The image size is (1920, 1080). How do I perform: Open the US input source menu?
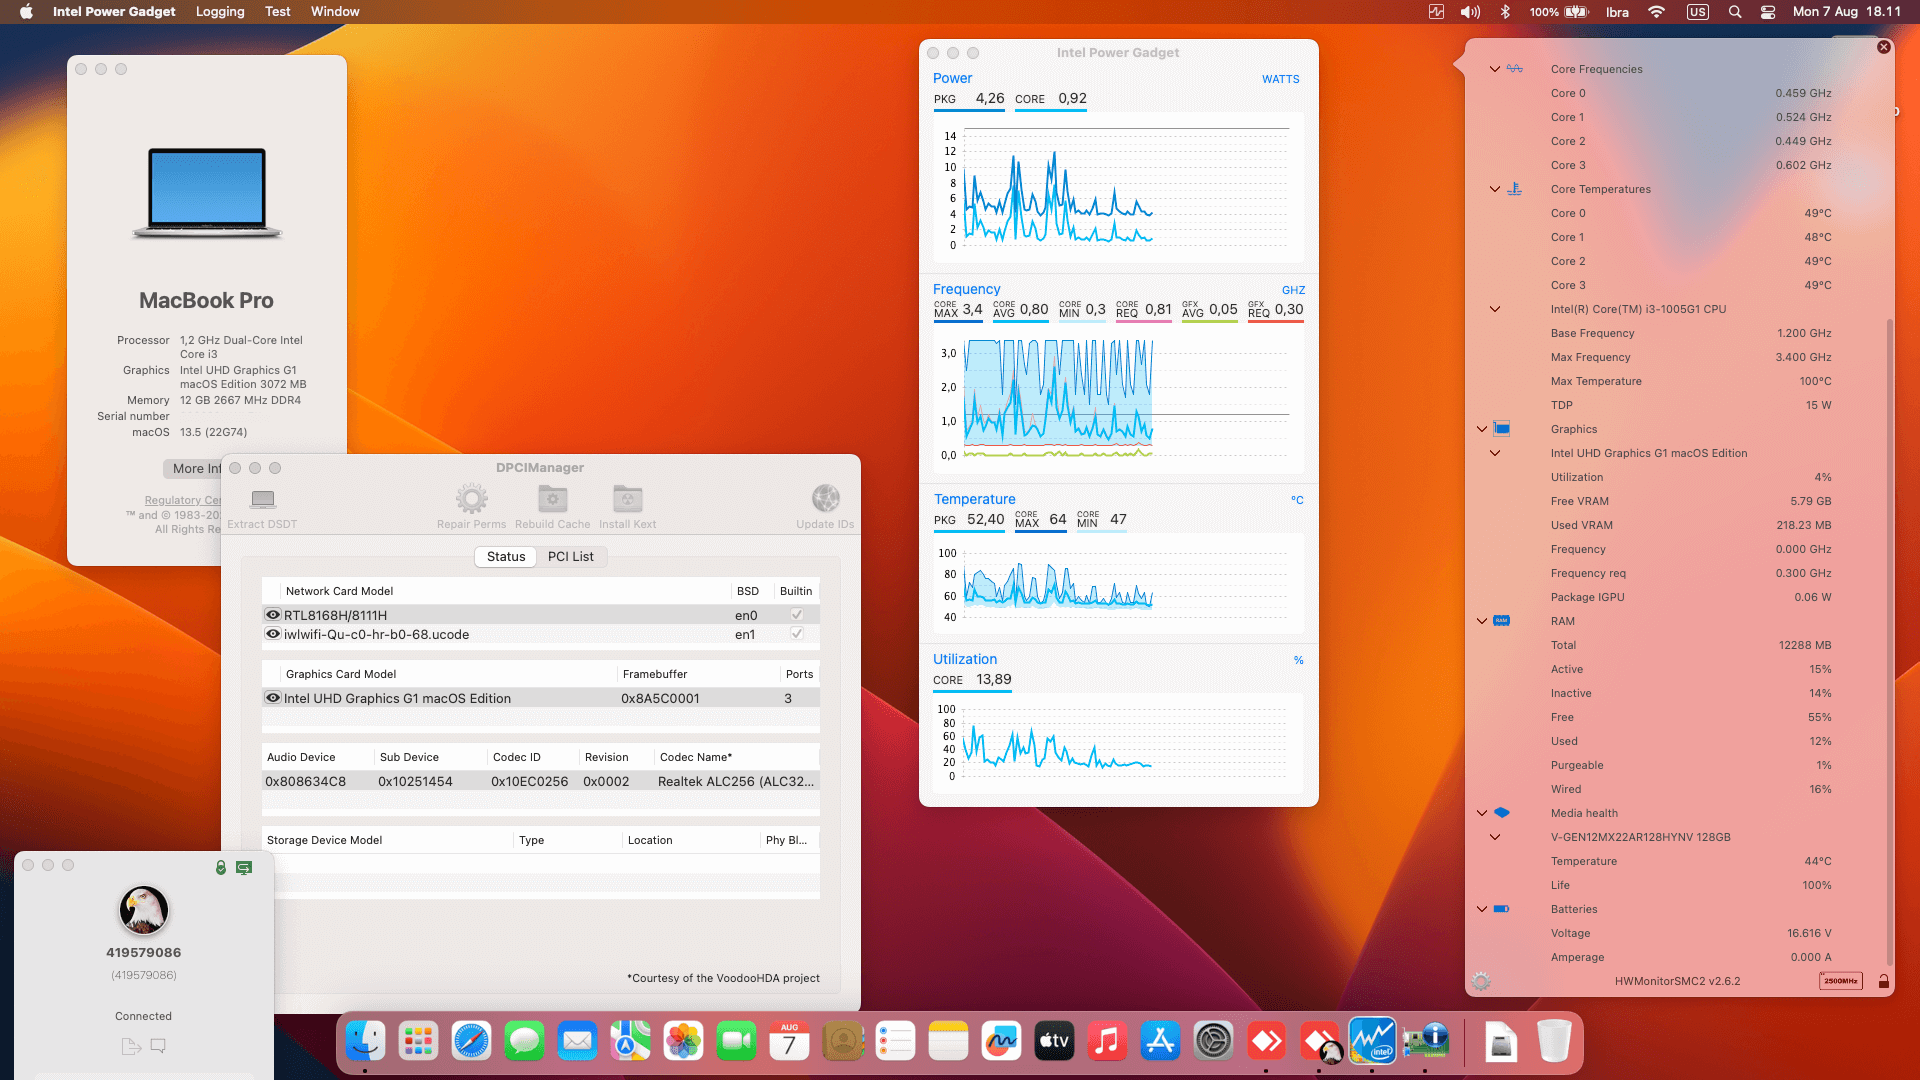point(1698,12)
